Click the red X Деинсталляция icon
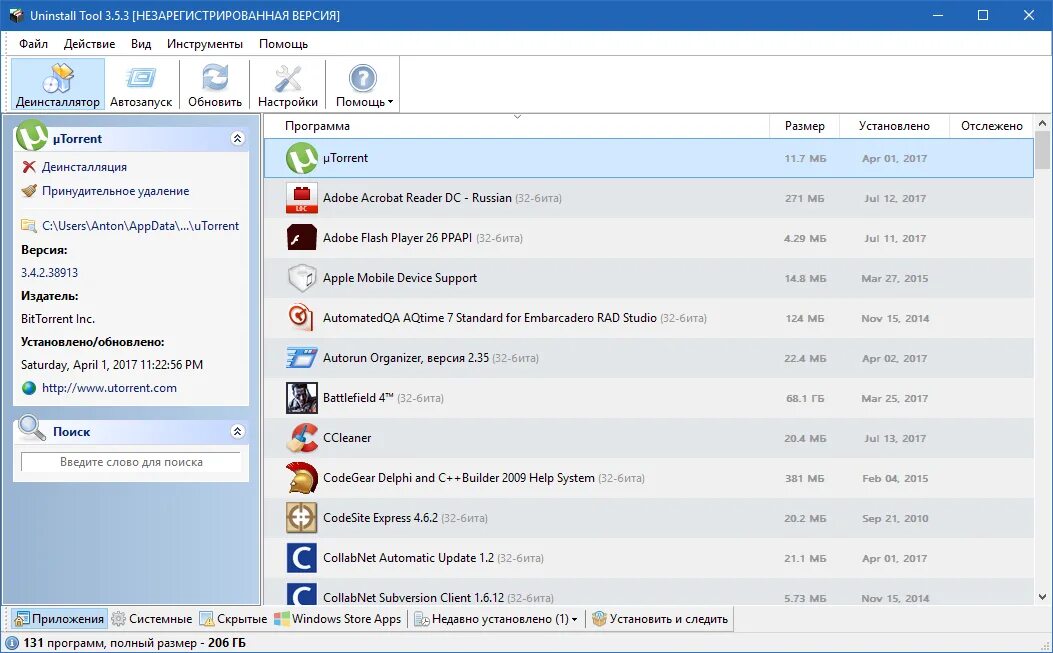The height and width of the screenshot is (653, 1053). [x=28, y=167]
